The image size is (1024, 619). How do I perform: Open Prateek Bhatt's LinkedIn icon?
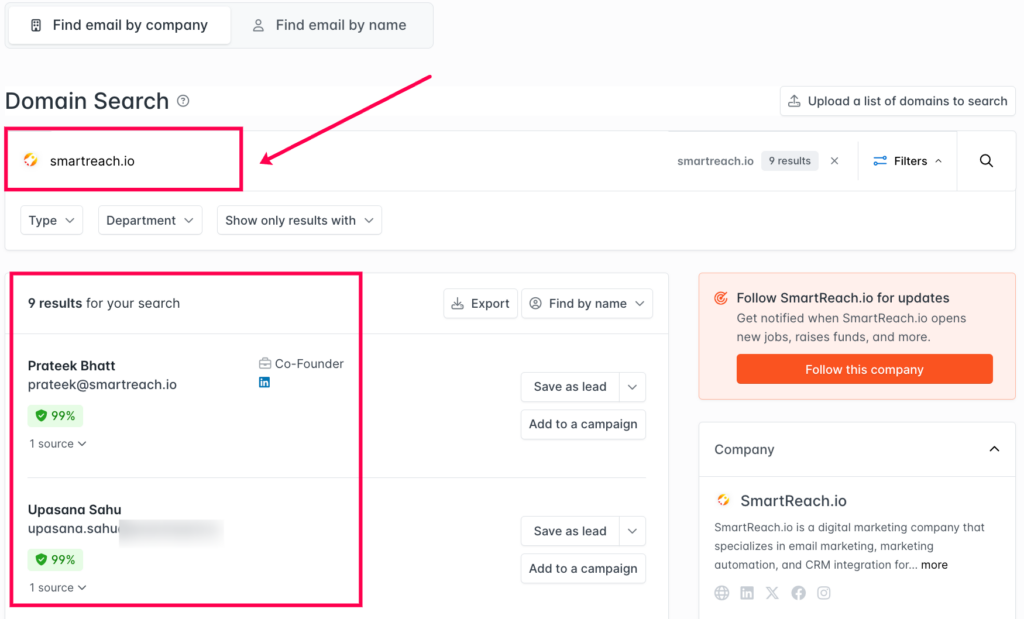coord(264,382)
